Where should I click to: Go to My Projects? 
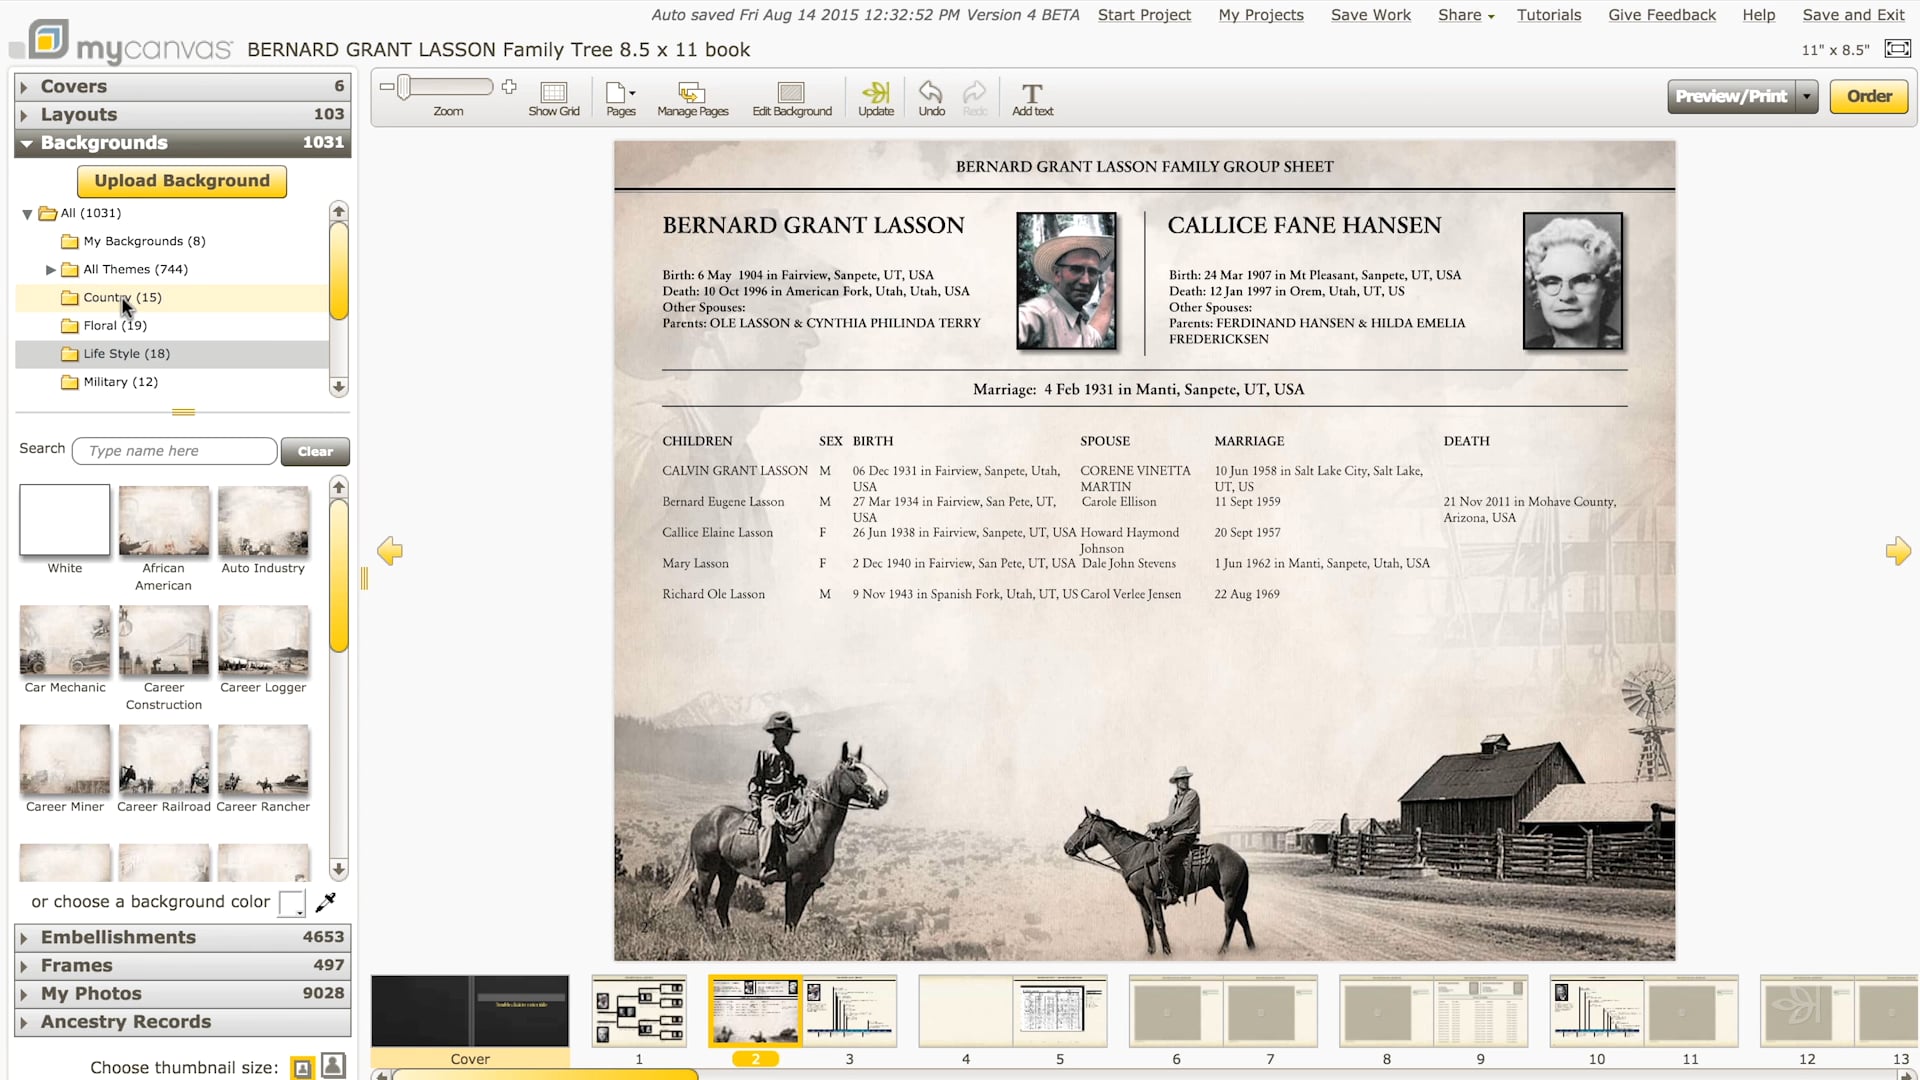click(1260, 15)
